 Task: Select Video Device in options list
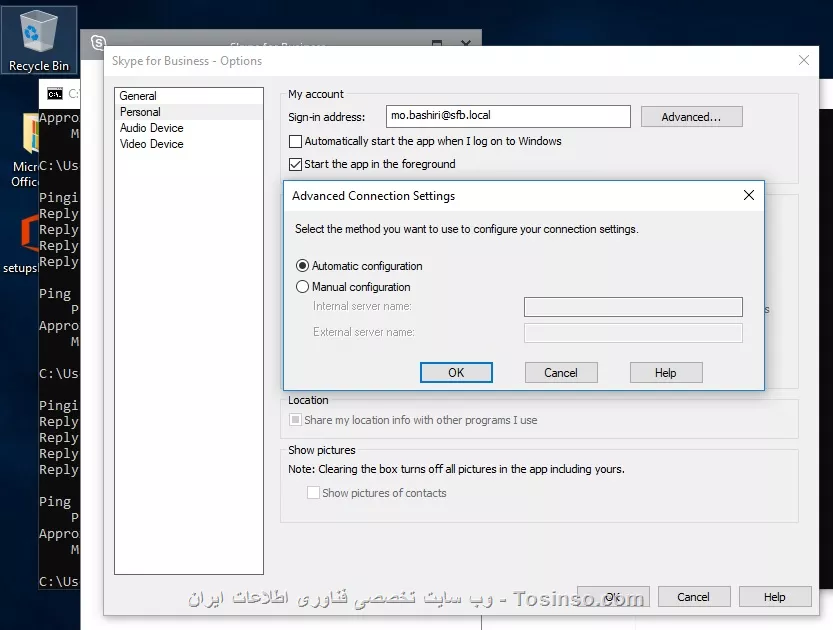pyautogui.click(x=189, y=144)
